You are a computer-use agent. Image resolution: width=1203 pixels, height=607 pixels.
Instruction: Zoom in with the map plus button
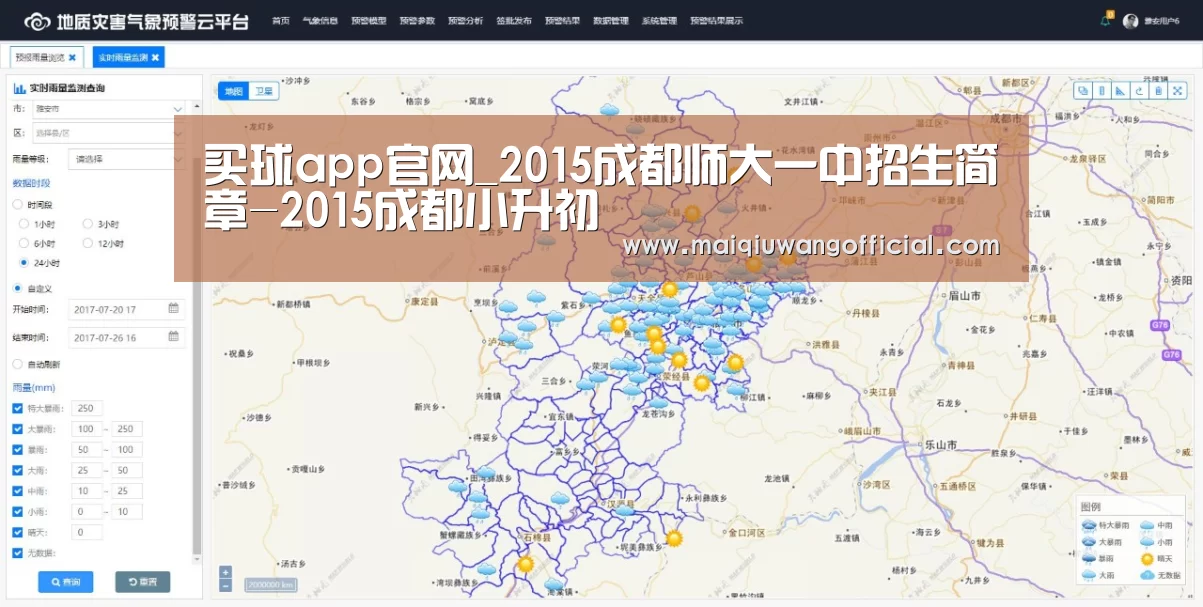(x=226, y=573)
